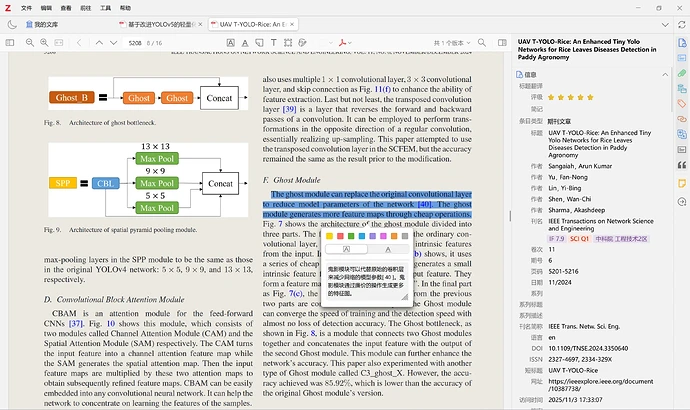Open the 前往 menu
This screenshot has width=690, height=410.
(x=86, y=8)
